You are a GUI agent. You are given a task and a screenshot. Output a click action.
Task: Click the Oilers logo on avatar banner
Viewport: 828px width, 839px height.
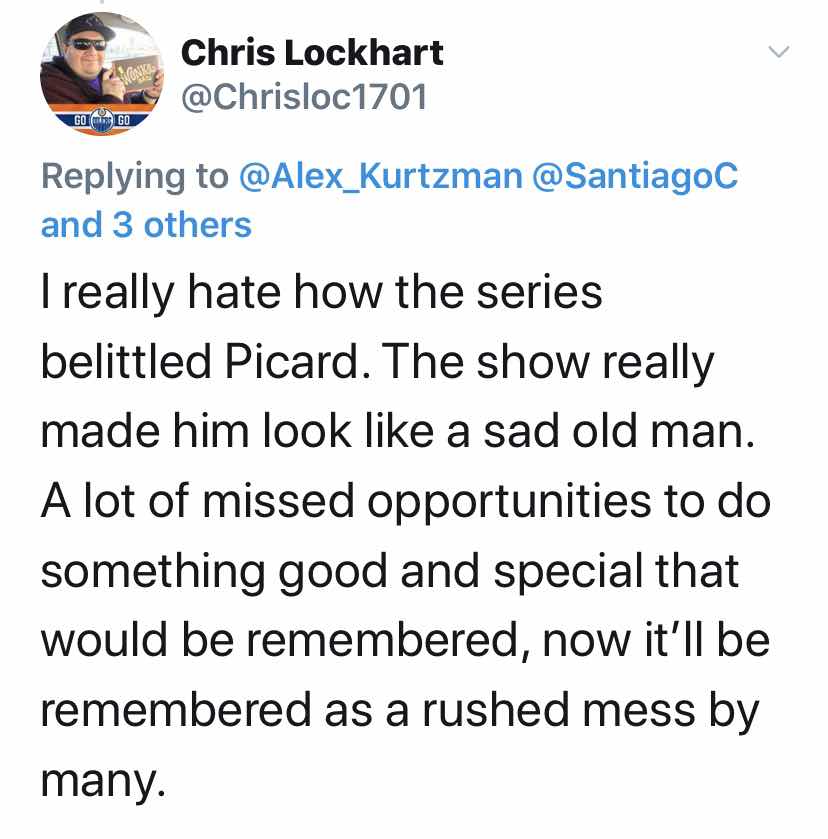point(102,118)
